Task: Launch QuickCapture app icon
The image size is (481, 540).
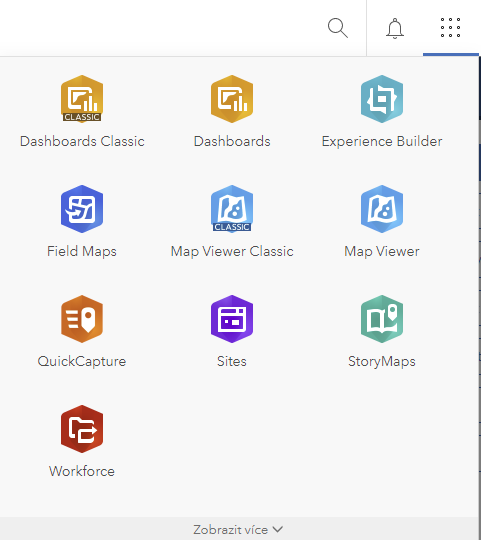Action: pos(82,319)
